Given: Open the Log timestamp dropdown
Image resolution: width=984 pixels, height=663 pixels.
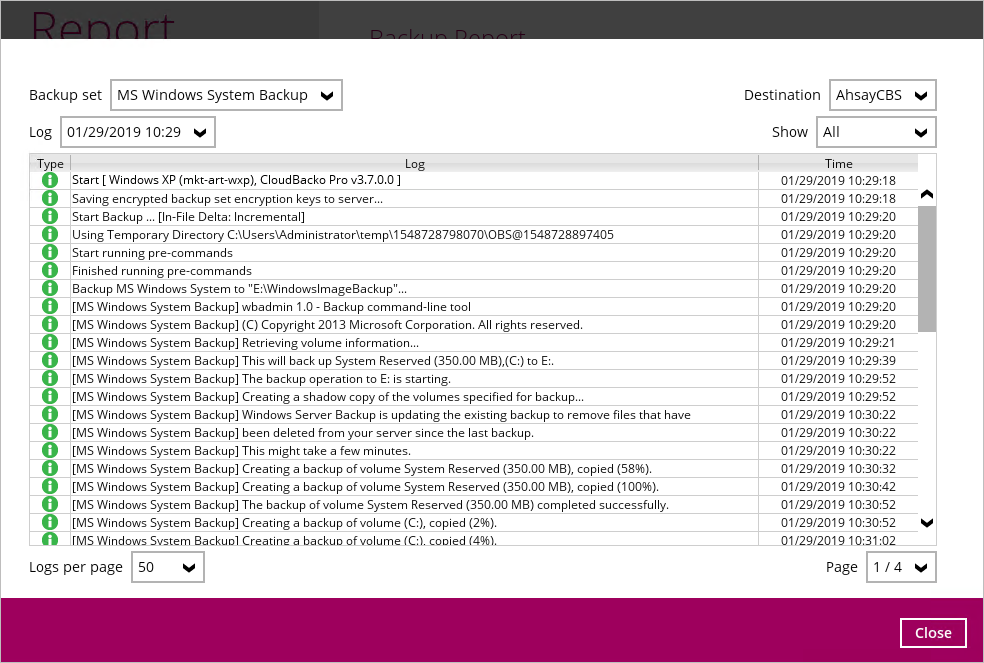Looking at the screenshot, I should click(137, 131).
